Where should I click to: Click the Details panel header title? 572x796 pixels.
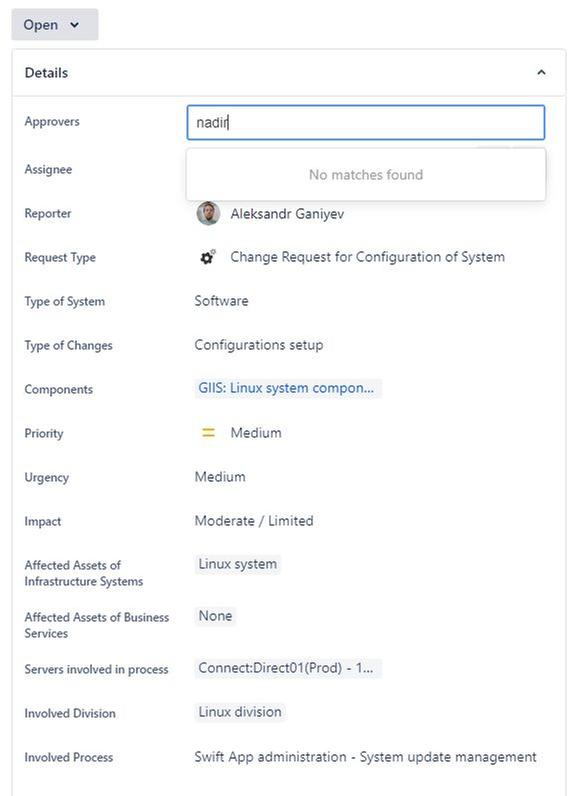[x=46, y=73]
